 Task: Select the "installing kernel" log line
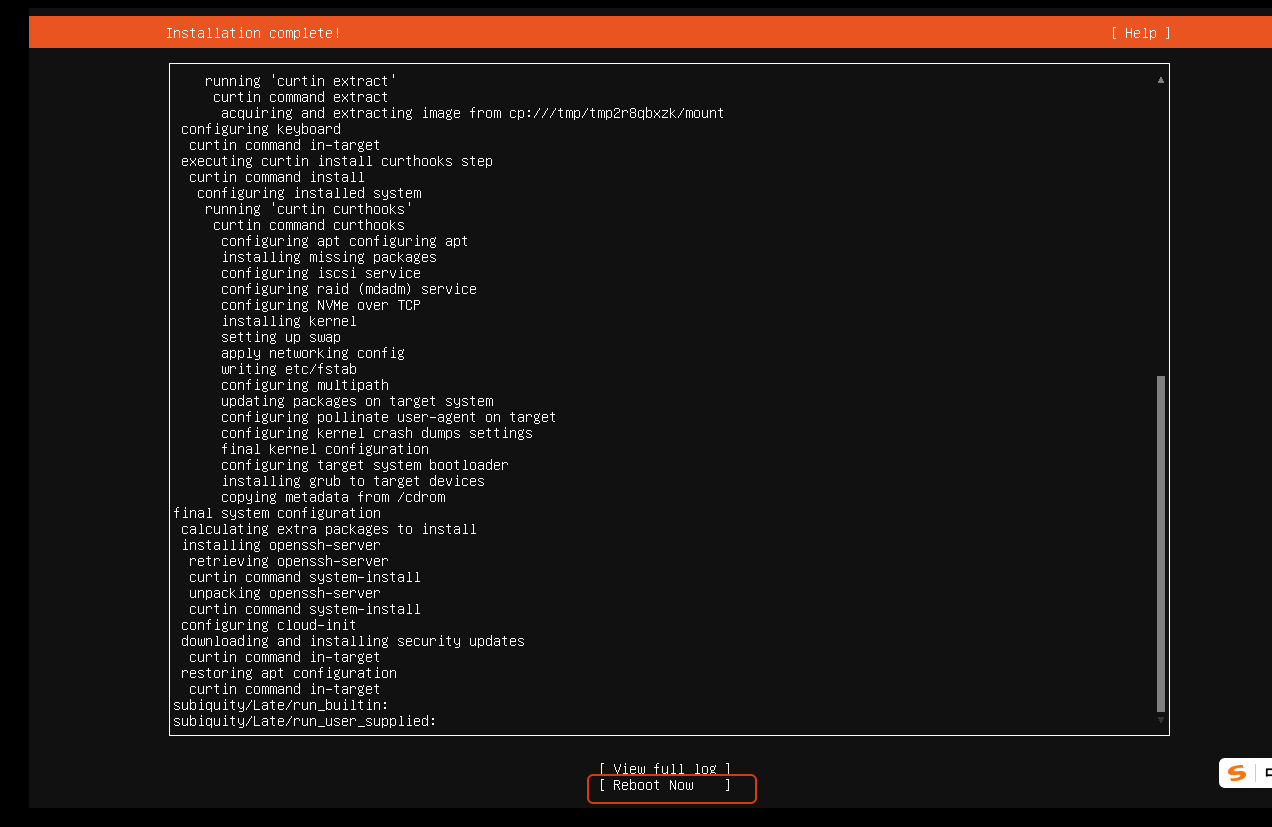[x=289, y=321]
